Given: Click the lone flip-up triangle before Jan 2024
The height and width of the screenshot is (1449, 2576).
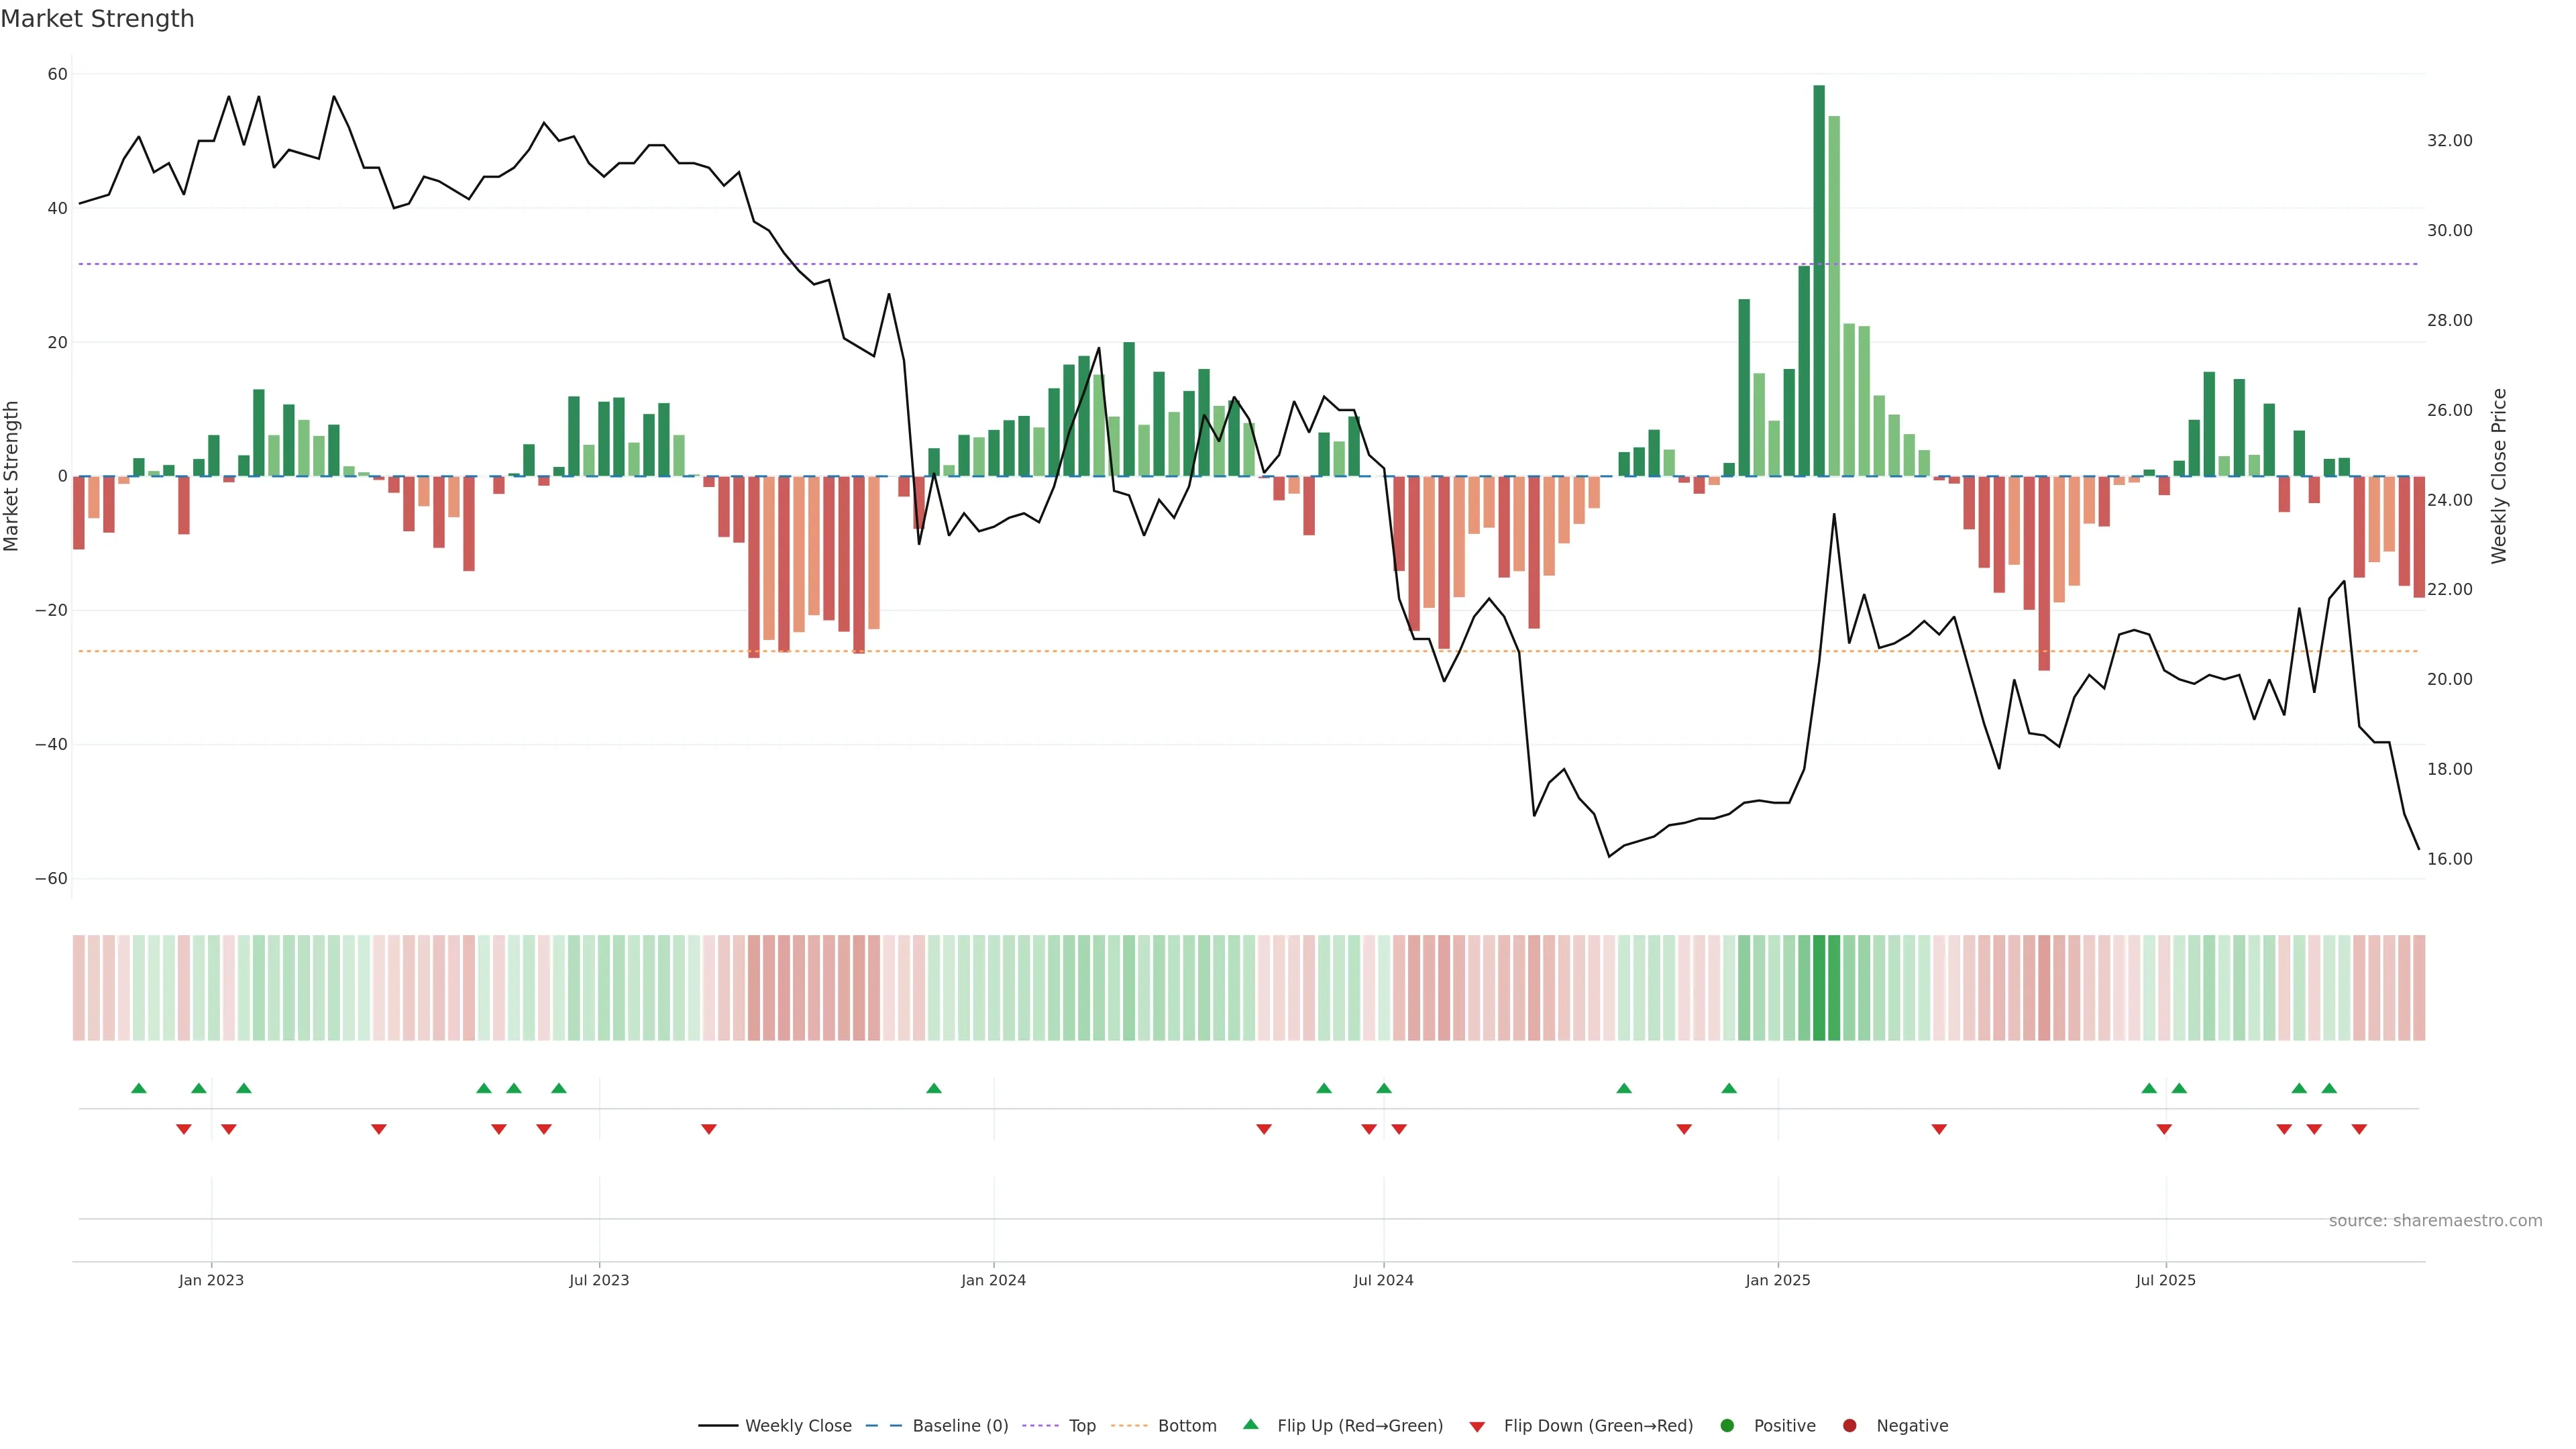Looking at the screenshot, I should (x=934, y=1088).
